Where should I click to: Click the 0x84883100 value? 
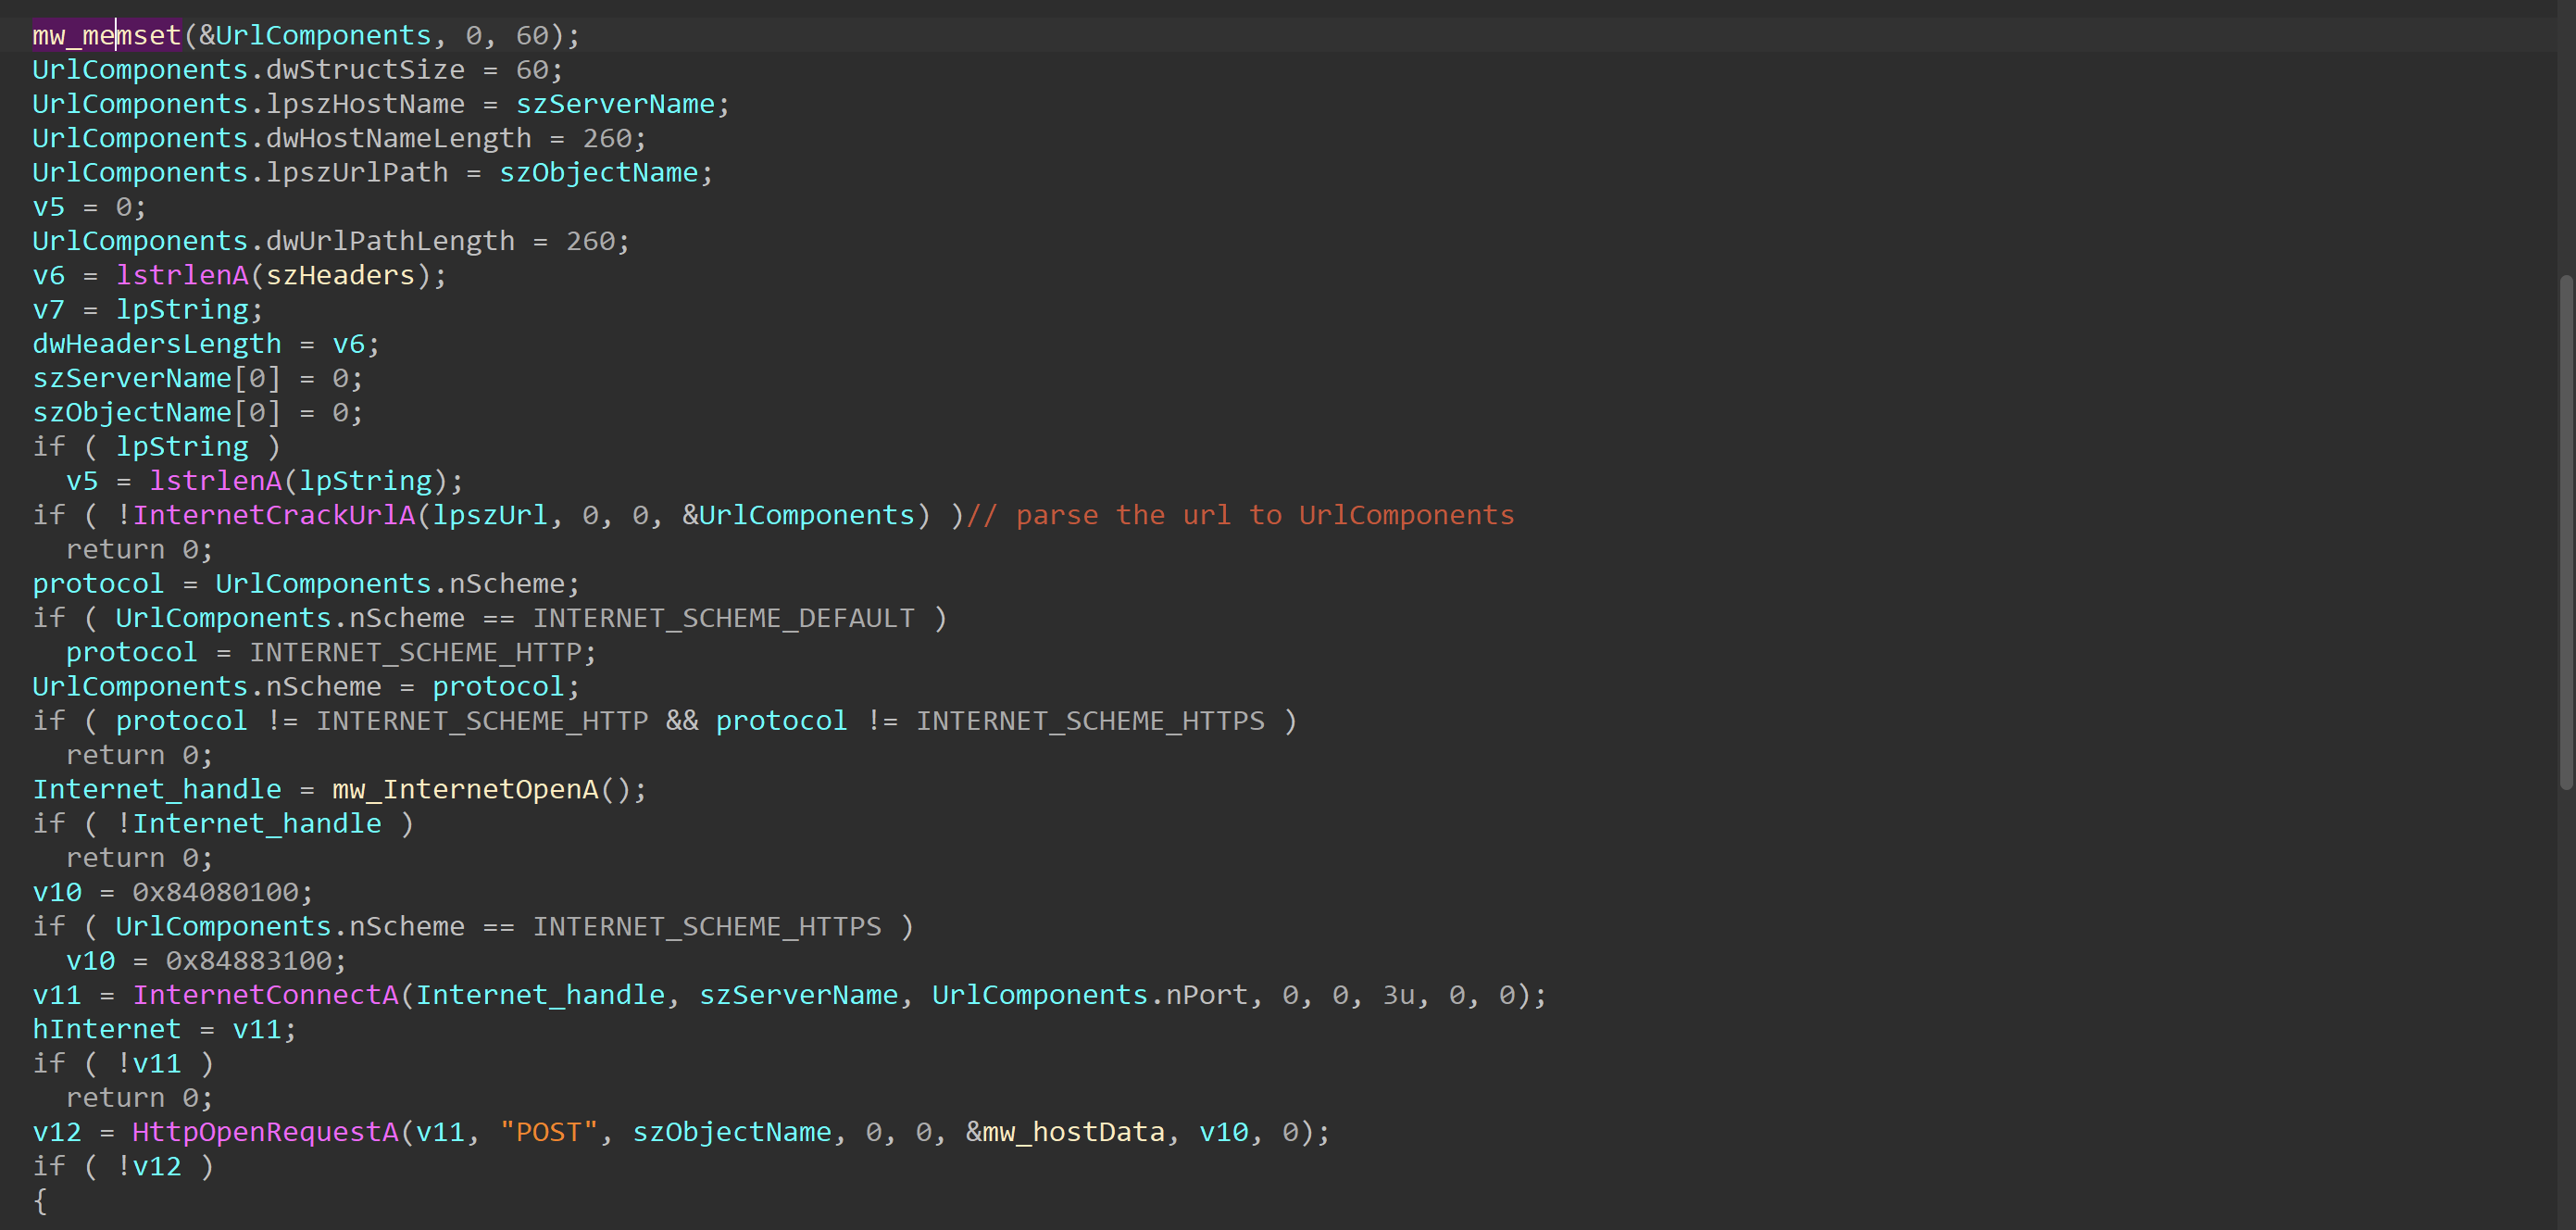pos(248,961)
